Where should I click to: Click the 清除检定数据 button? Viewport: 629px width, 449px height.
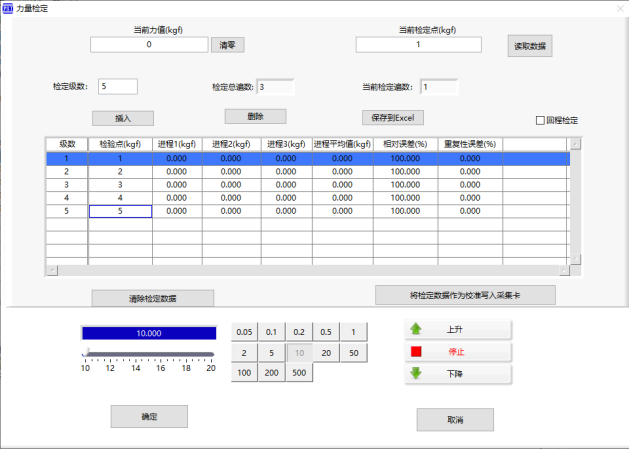pyautogui.click(x=152, y=298)
